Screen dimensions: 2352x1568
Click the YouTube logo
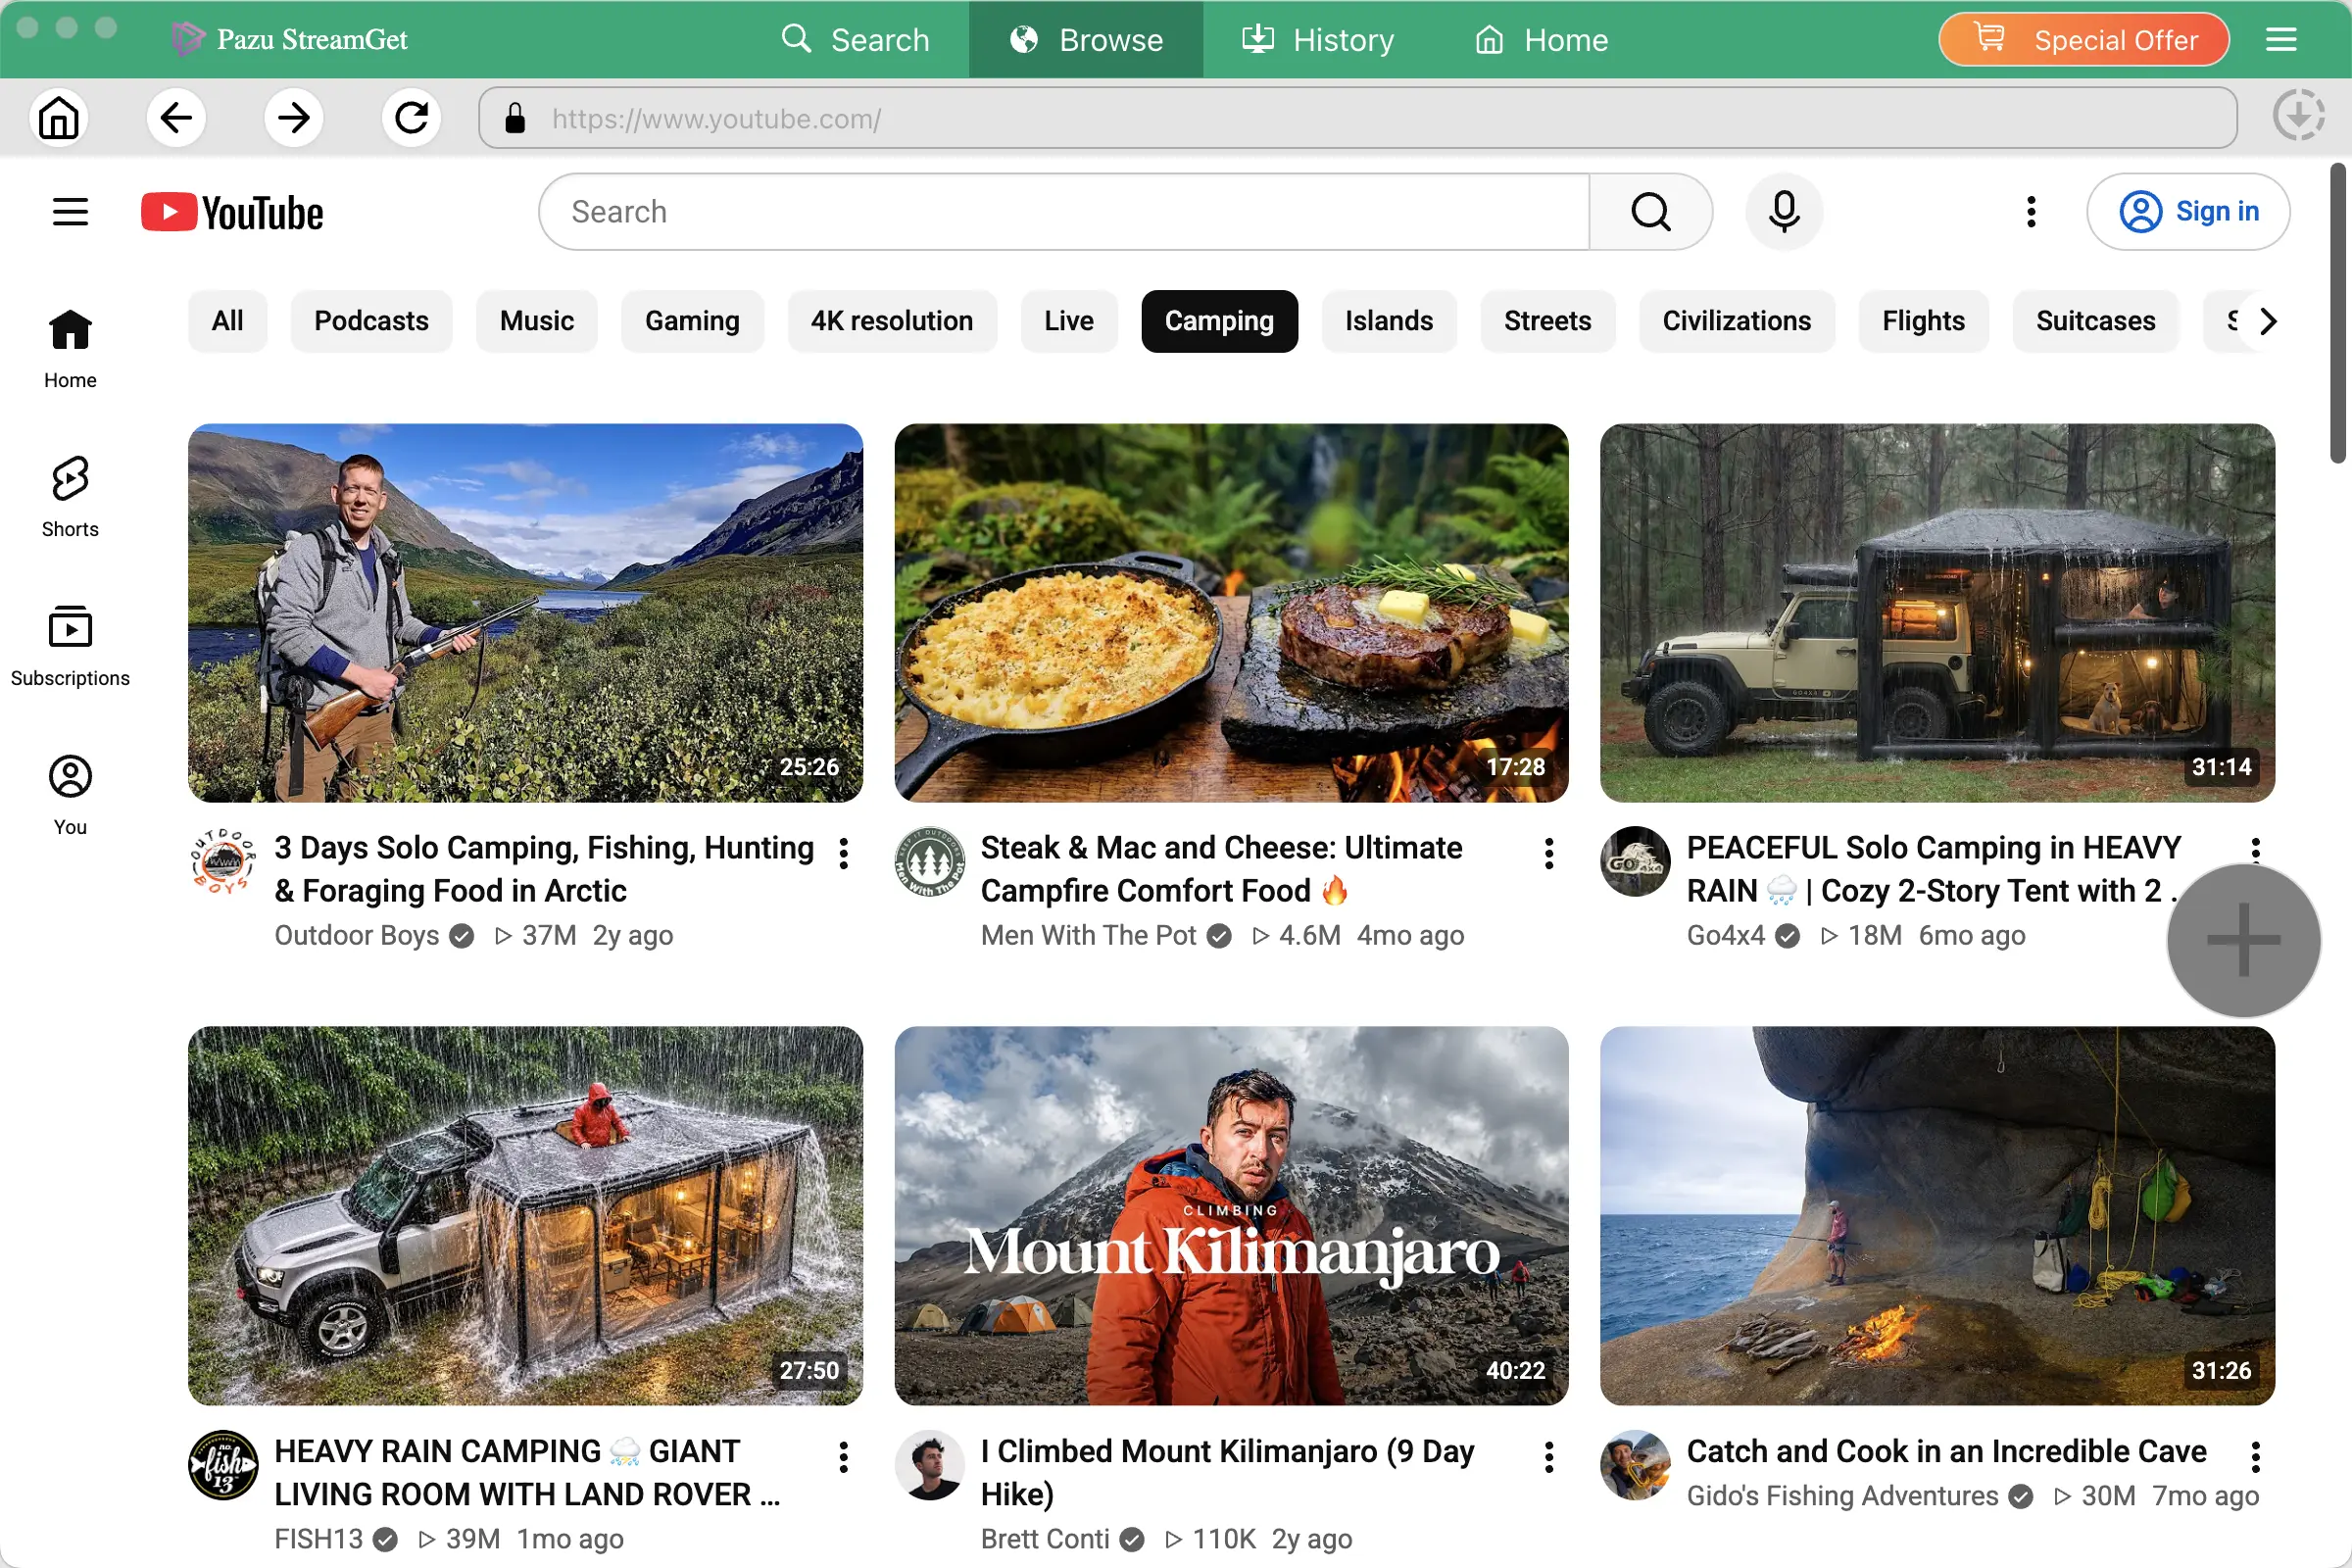(x=232, y=212)
